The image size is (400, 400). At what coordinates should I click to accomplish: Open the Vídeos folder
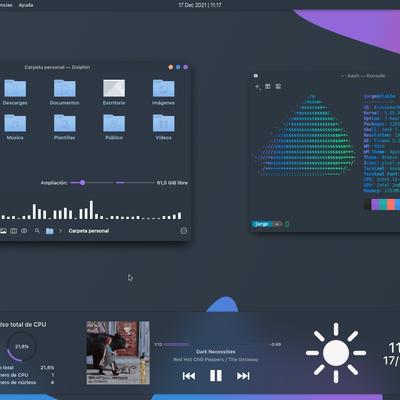coord(163,127)
